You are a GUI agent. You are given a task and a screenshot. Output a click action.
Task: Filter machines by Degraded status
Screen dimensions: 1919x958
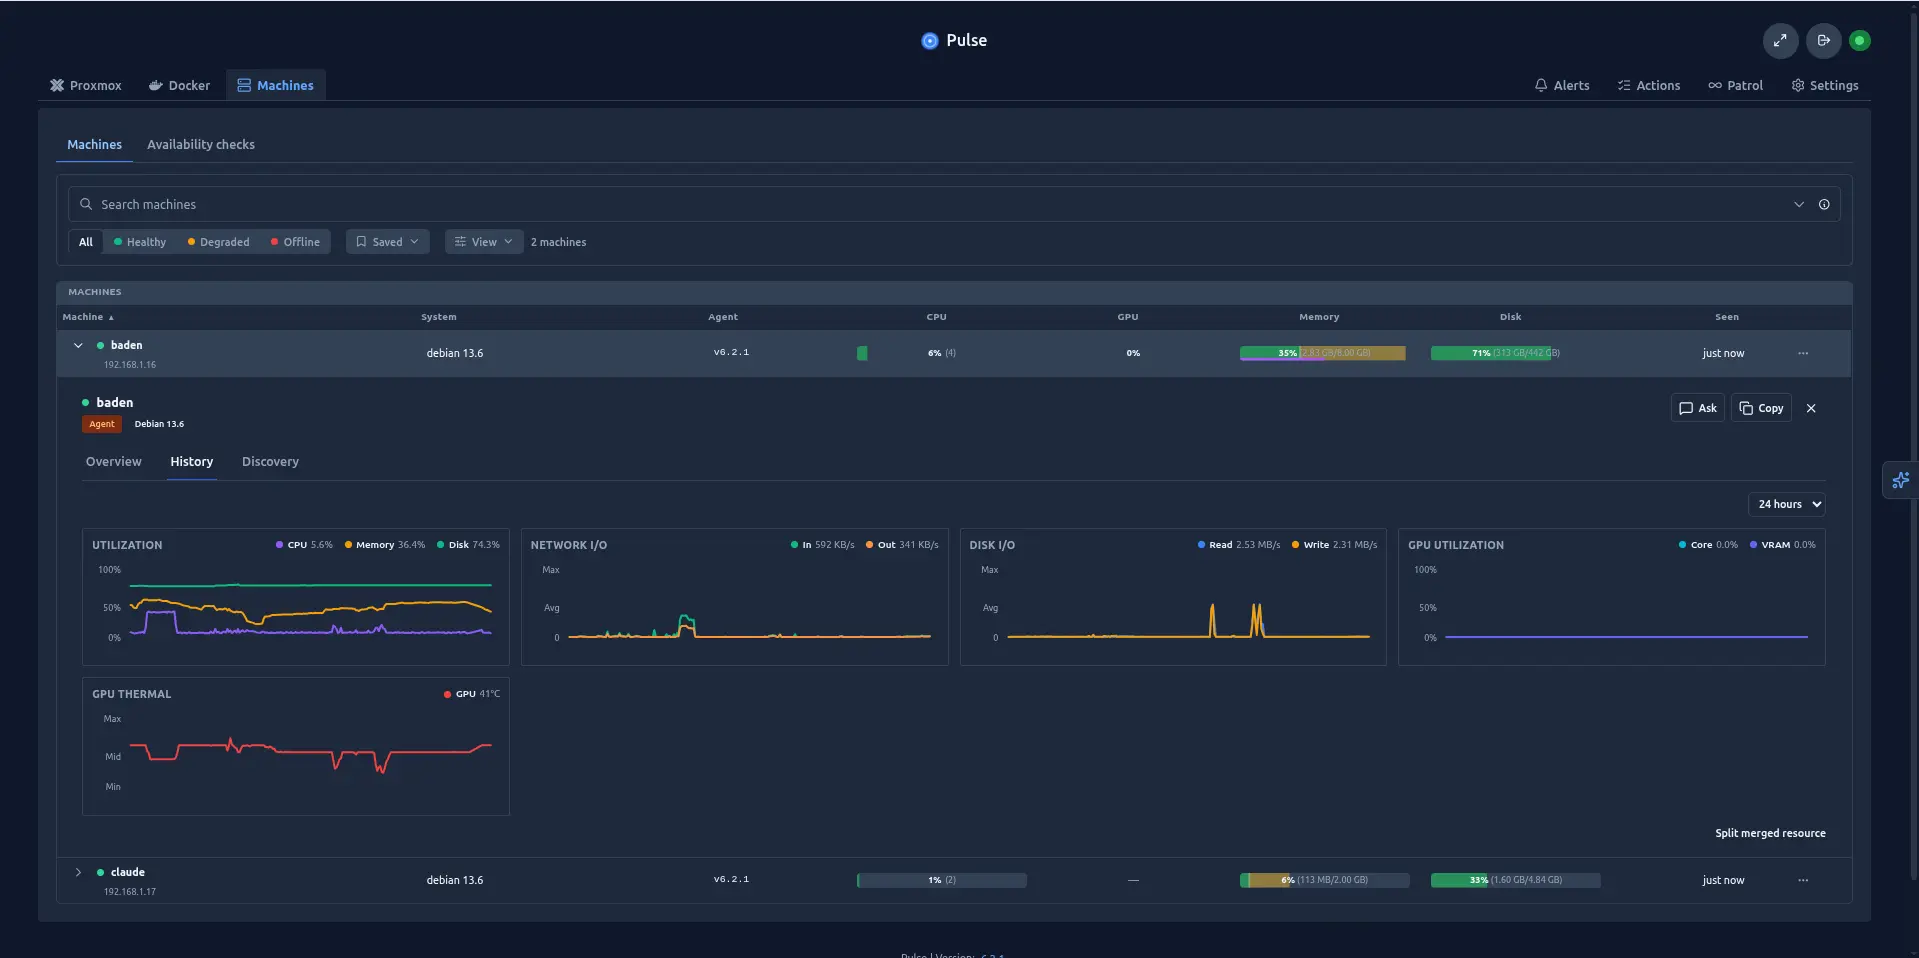219,242
